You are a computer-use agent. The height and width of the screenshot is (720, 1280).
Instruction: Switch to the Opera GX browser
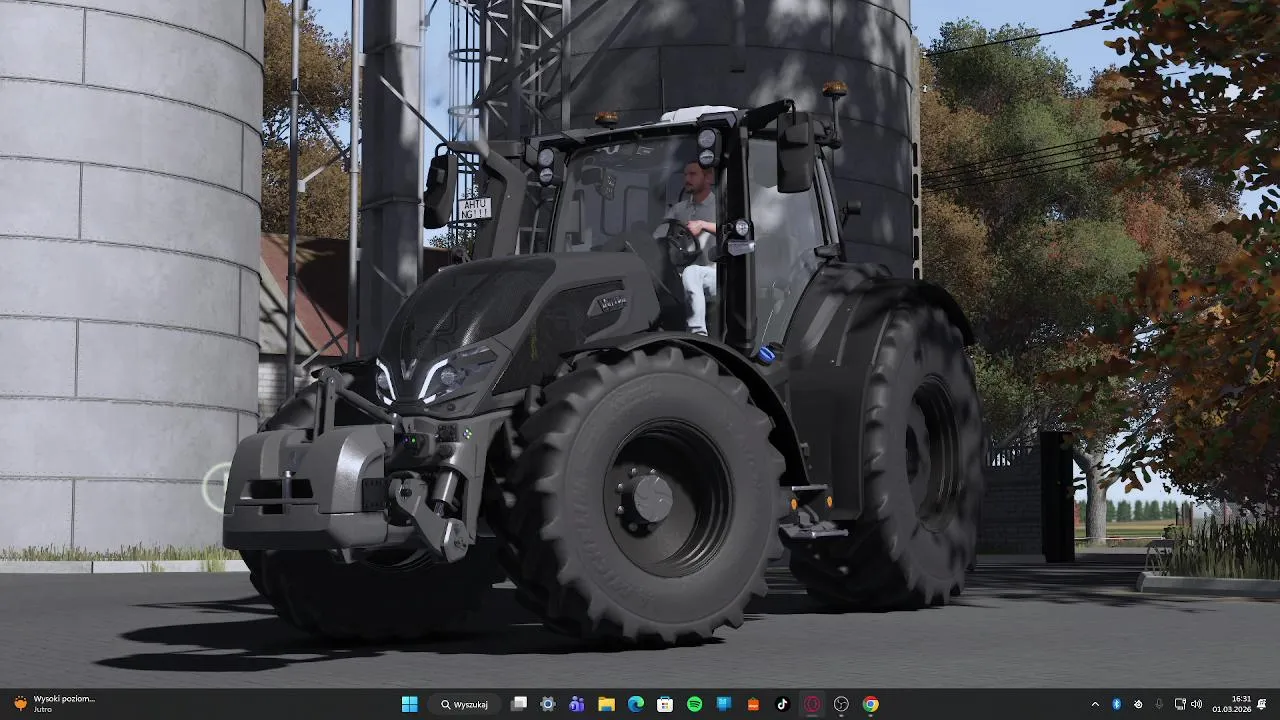click(x=812, y=704)
